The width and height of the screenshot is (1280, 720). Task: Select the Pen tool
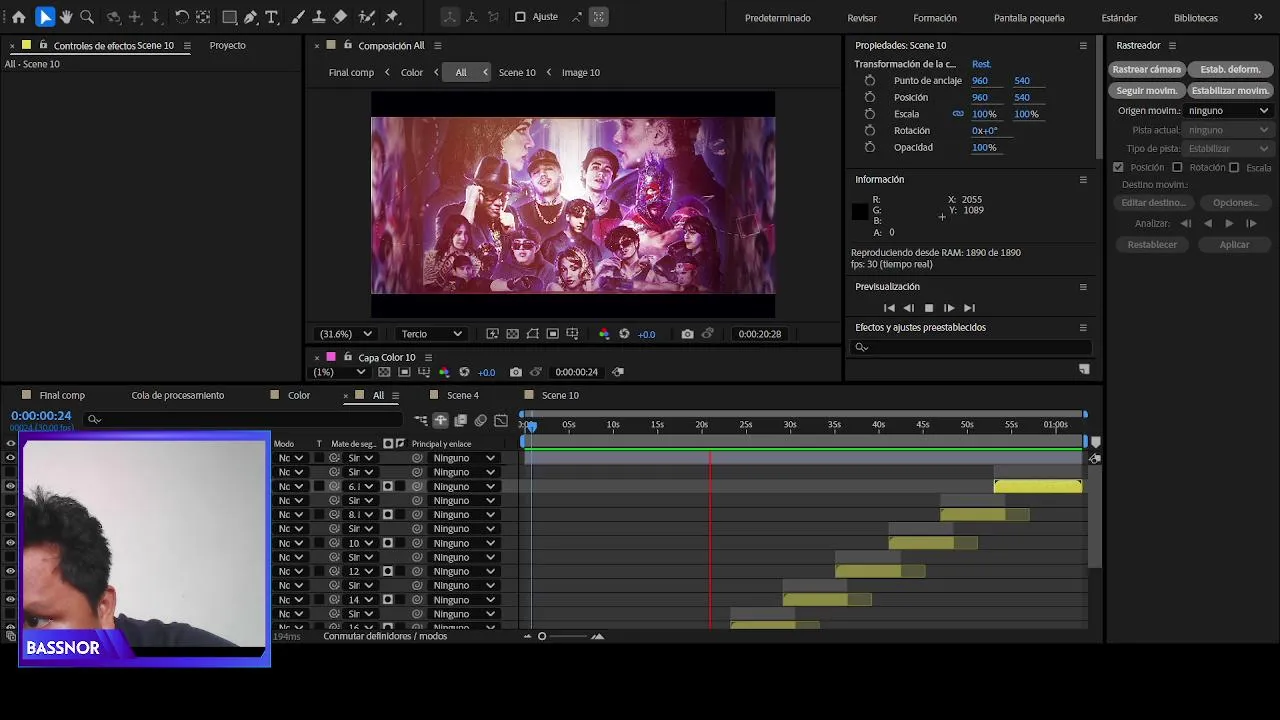[250, 17]
